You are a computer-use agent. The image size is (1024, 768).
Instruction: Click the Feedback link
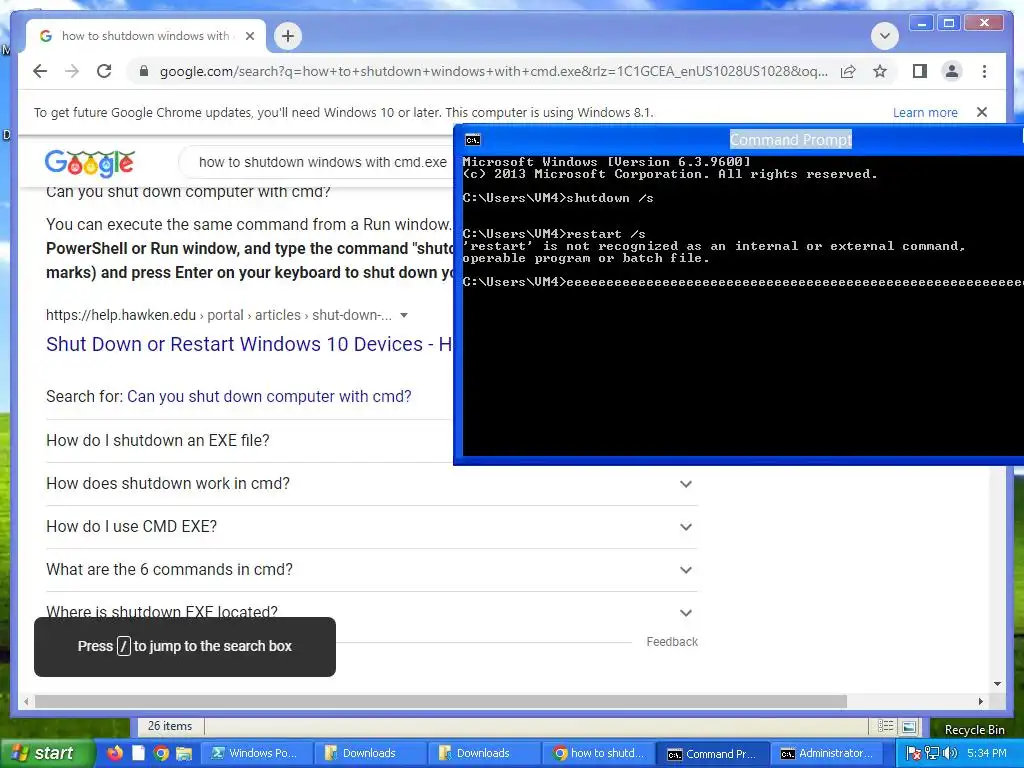pos(672,642)
